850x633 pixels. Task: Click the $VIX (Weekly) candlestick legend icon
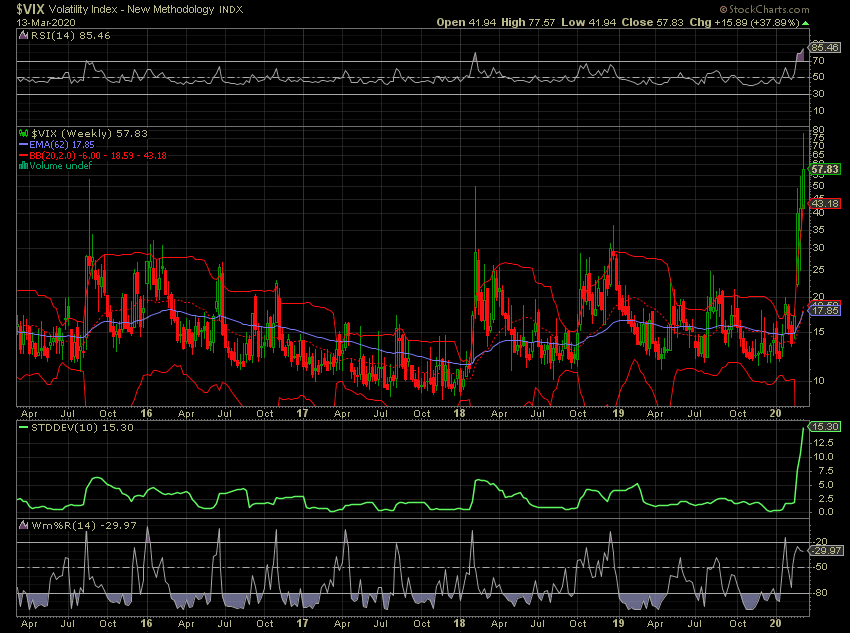coord(23,133)
